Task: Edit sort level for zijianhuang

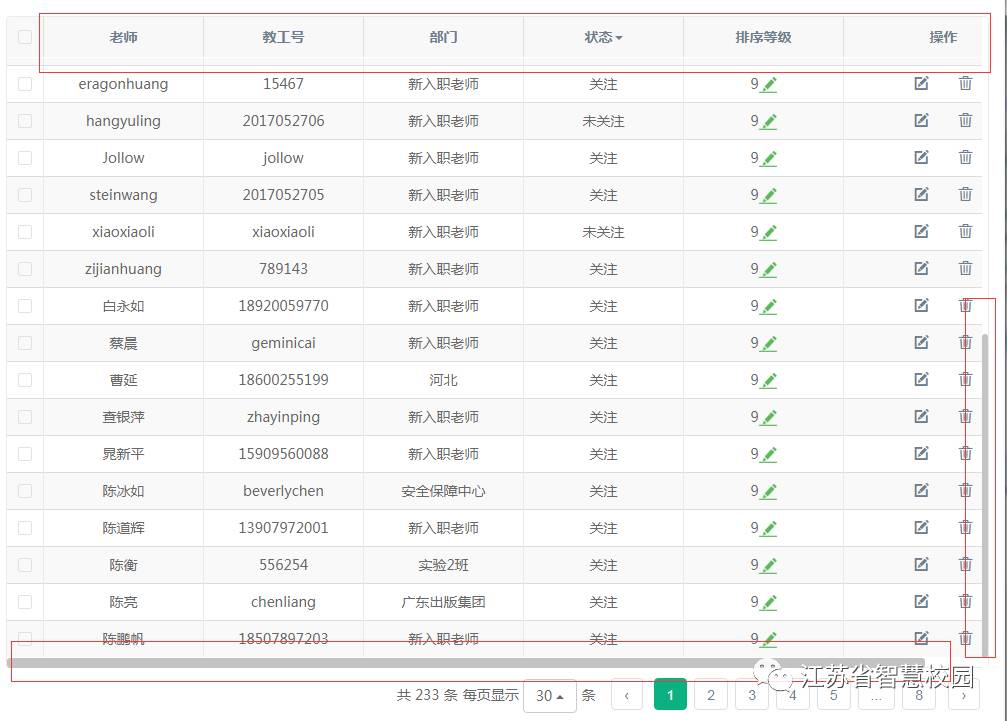Action: tap(769, 269)
